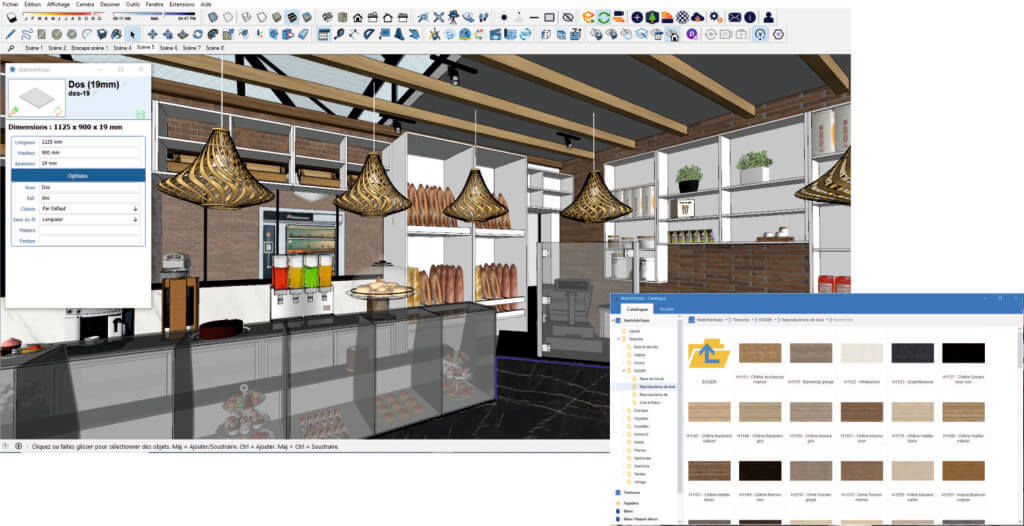Image resolution: width=1024 pixels, height=526 pixels.
Task: Select the EGGER folder in the catalogue tree
Action: pos(640,369)
